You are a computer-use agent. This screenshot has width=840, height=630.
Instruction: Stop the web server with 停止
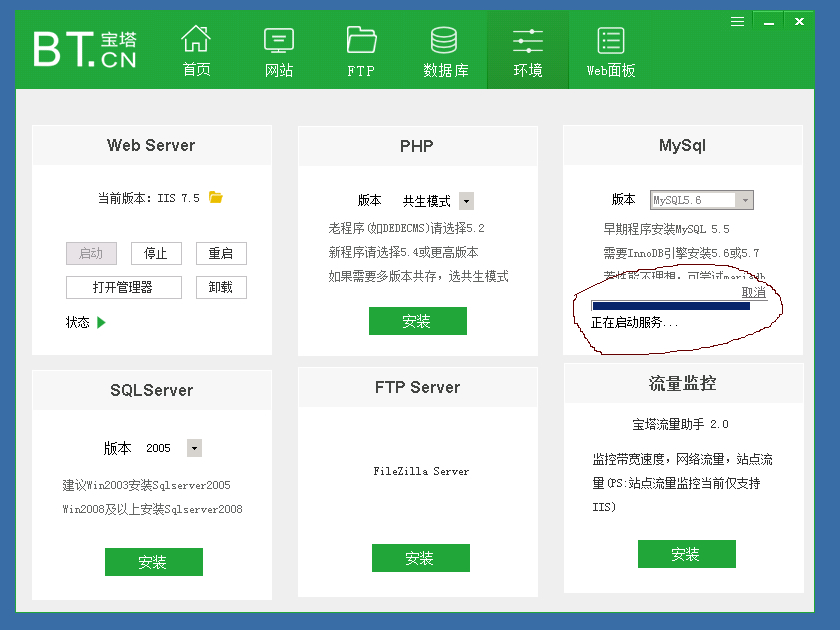tap(156, 253)
